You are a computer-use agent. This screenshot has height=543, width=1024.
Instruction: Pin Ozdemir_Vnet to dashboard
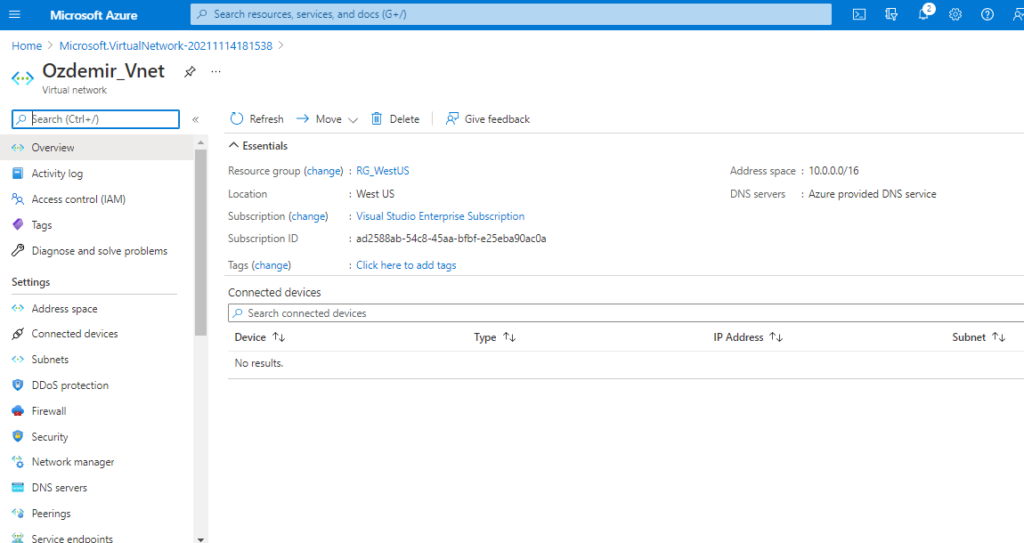pyautogui.click(x=189, y=71)
